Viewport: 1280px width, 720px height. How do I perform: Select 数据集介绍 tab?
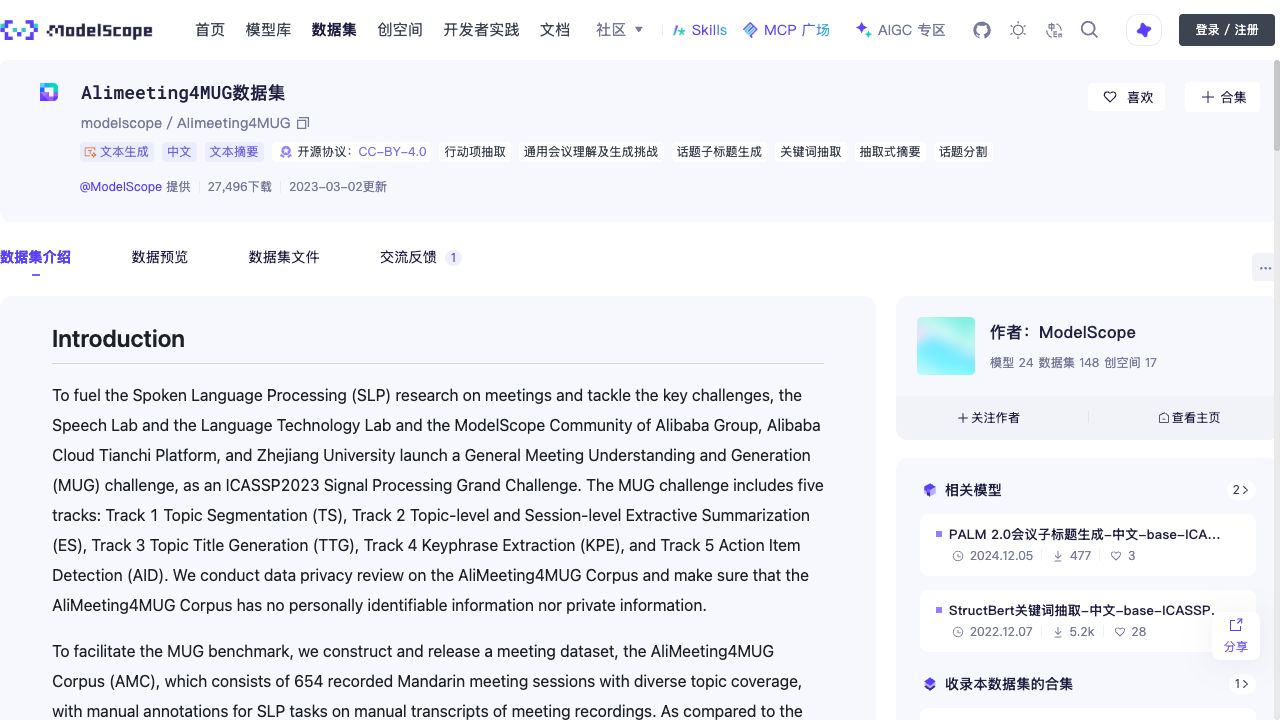pyautogui.click(x=35, y=257)
